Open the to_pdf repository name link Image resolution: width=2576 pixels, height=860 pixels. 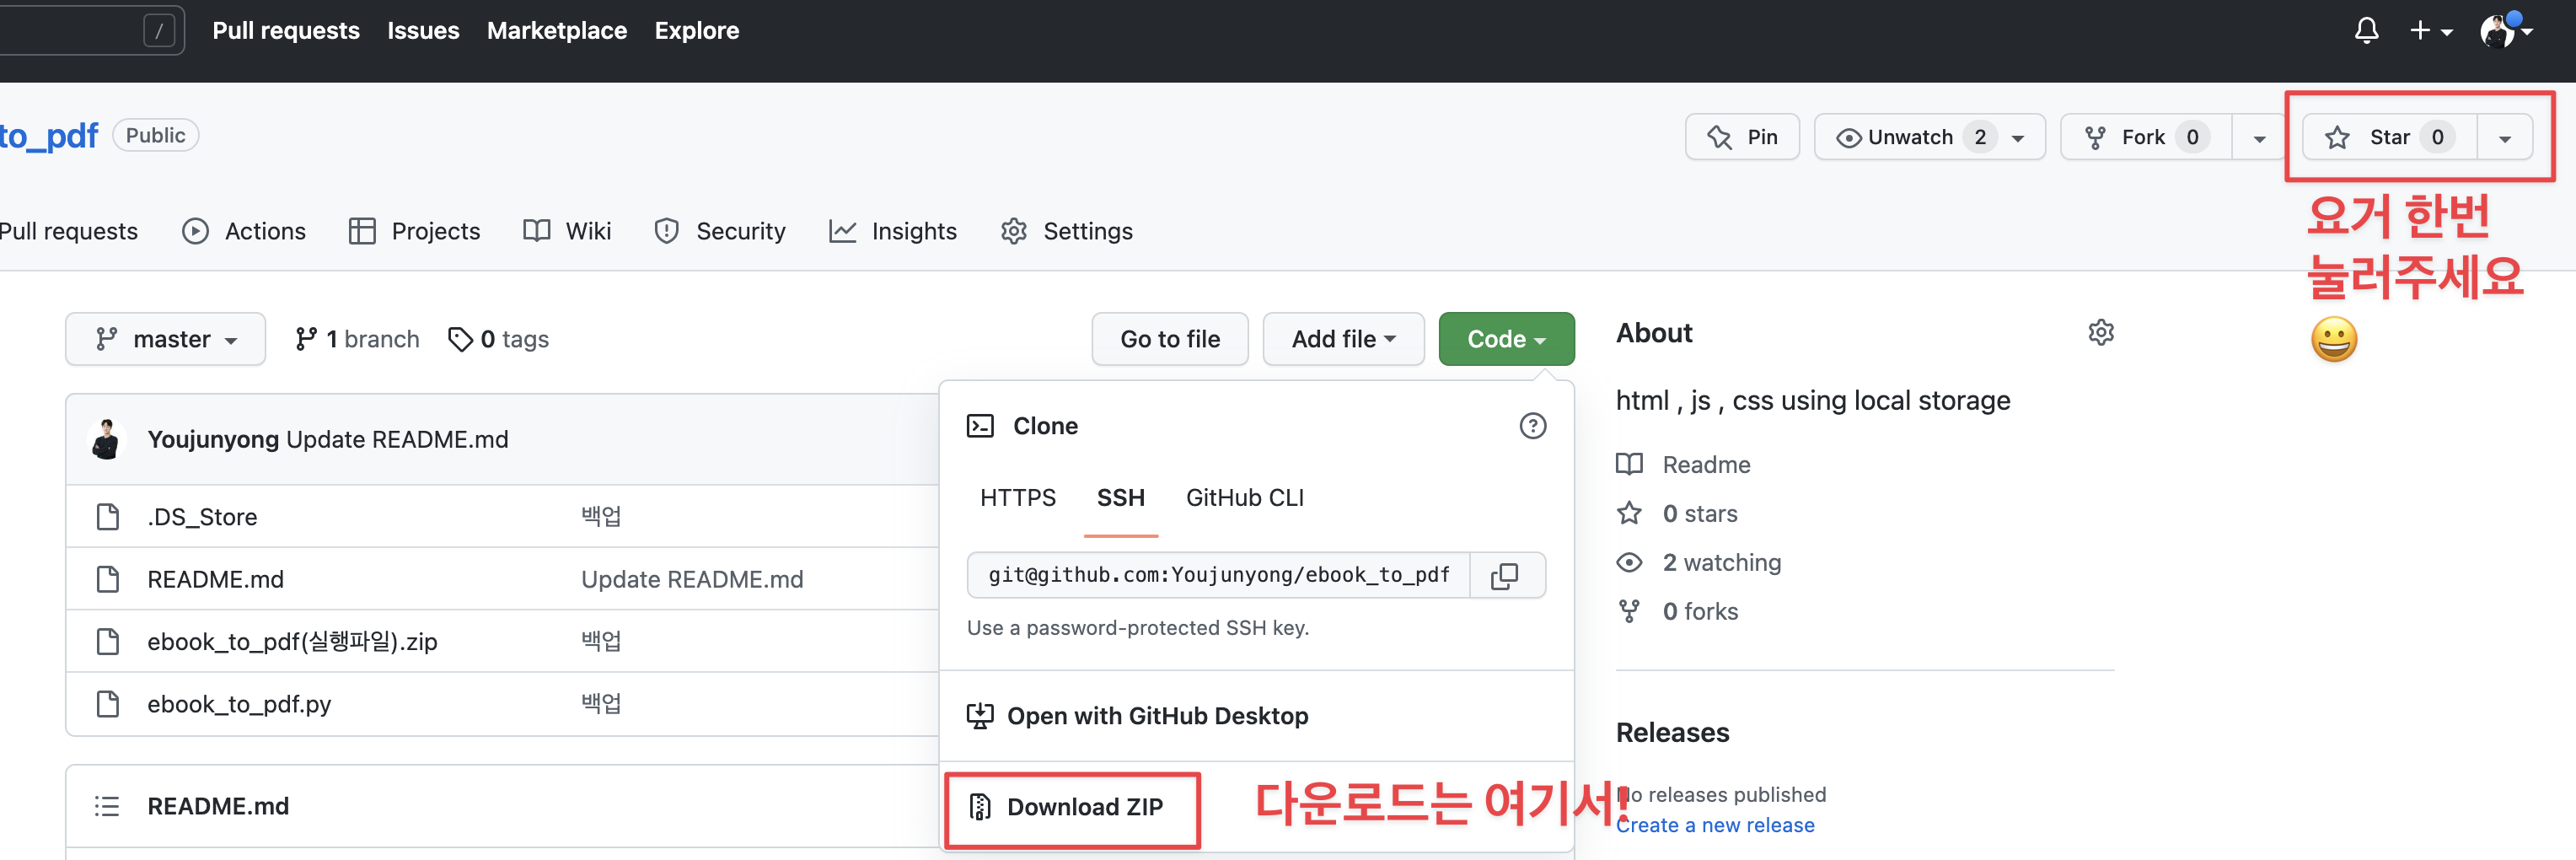(x=49, y=136)
